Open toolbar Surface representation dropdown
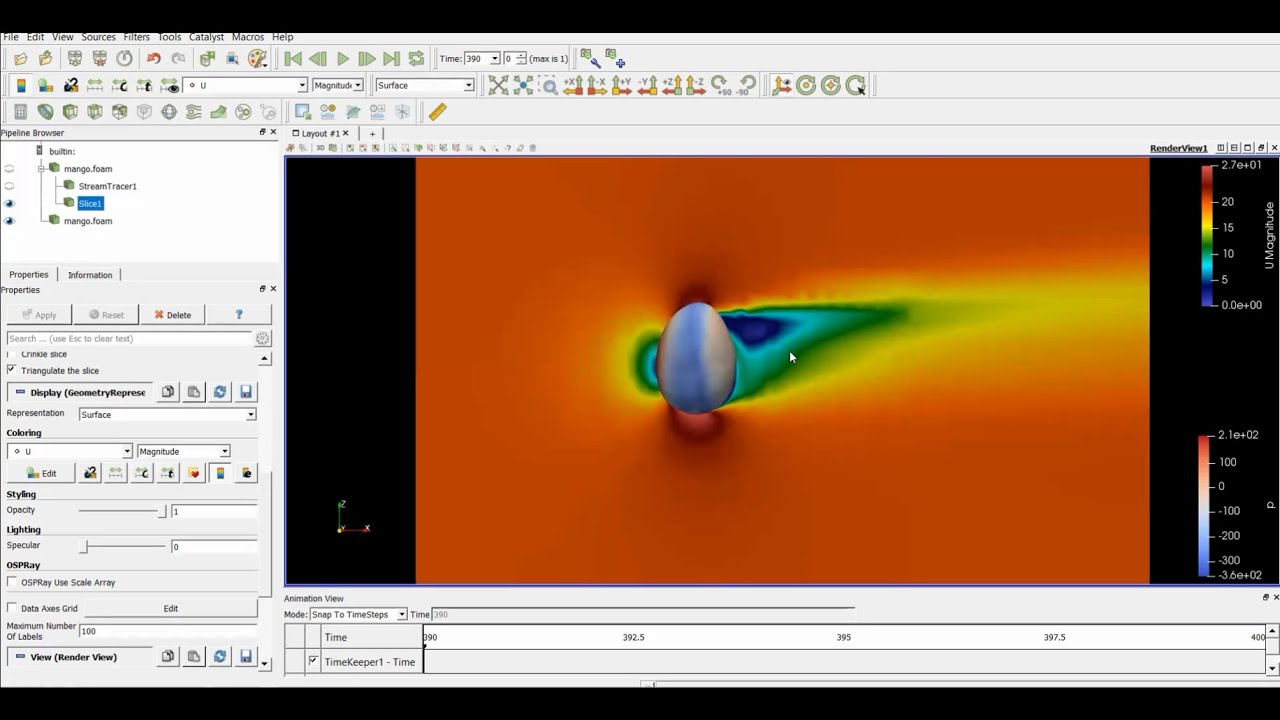1280x720 pixels. coord(468,86)
